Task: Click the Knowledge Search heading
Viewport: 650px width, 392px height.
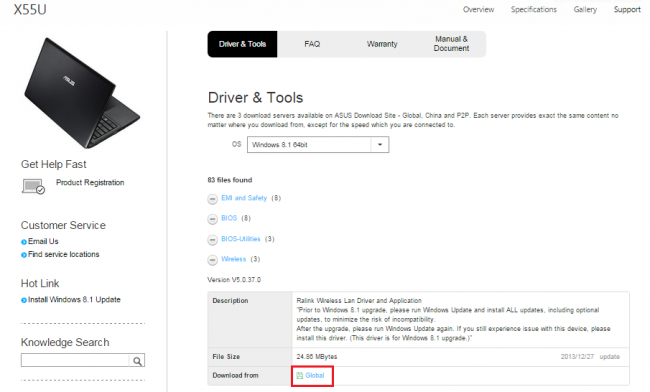Action: click(65, 342)
